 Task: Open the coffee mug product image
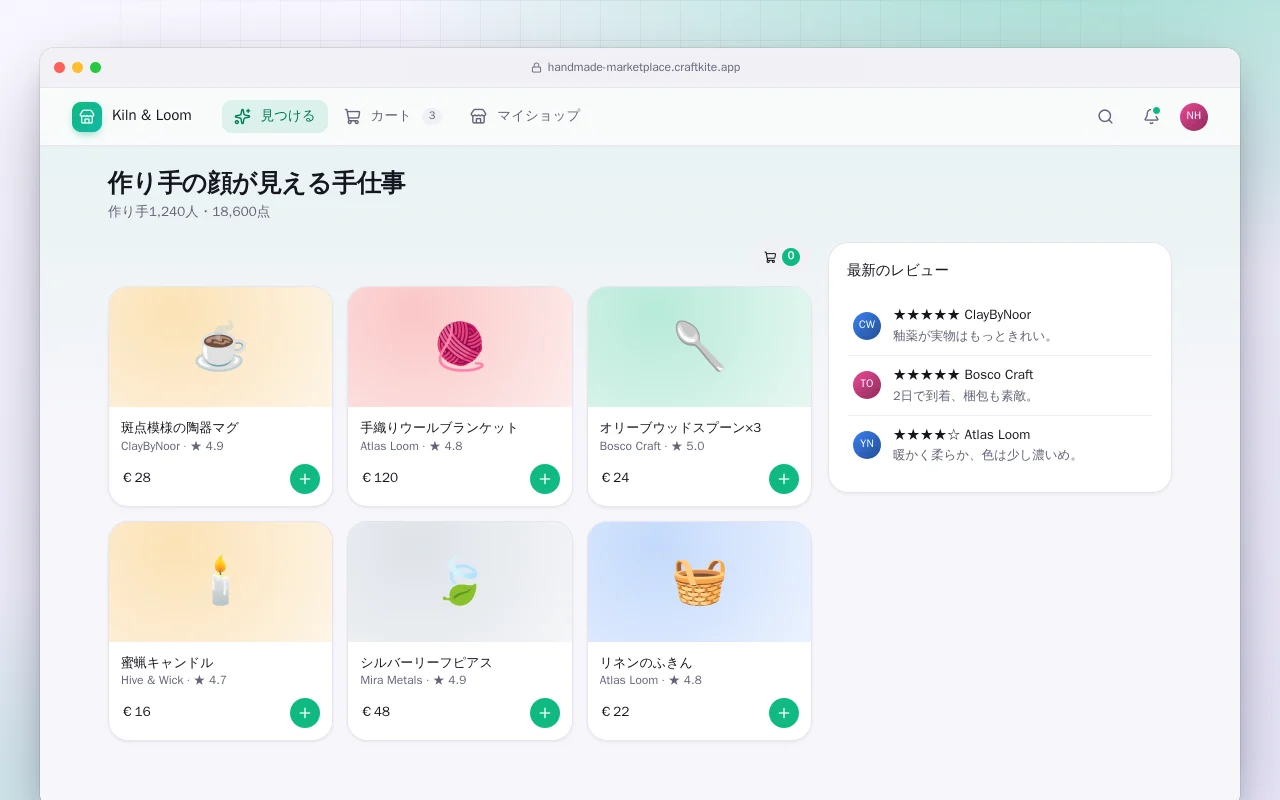coord(220,347)
